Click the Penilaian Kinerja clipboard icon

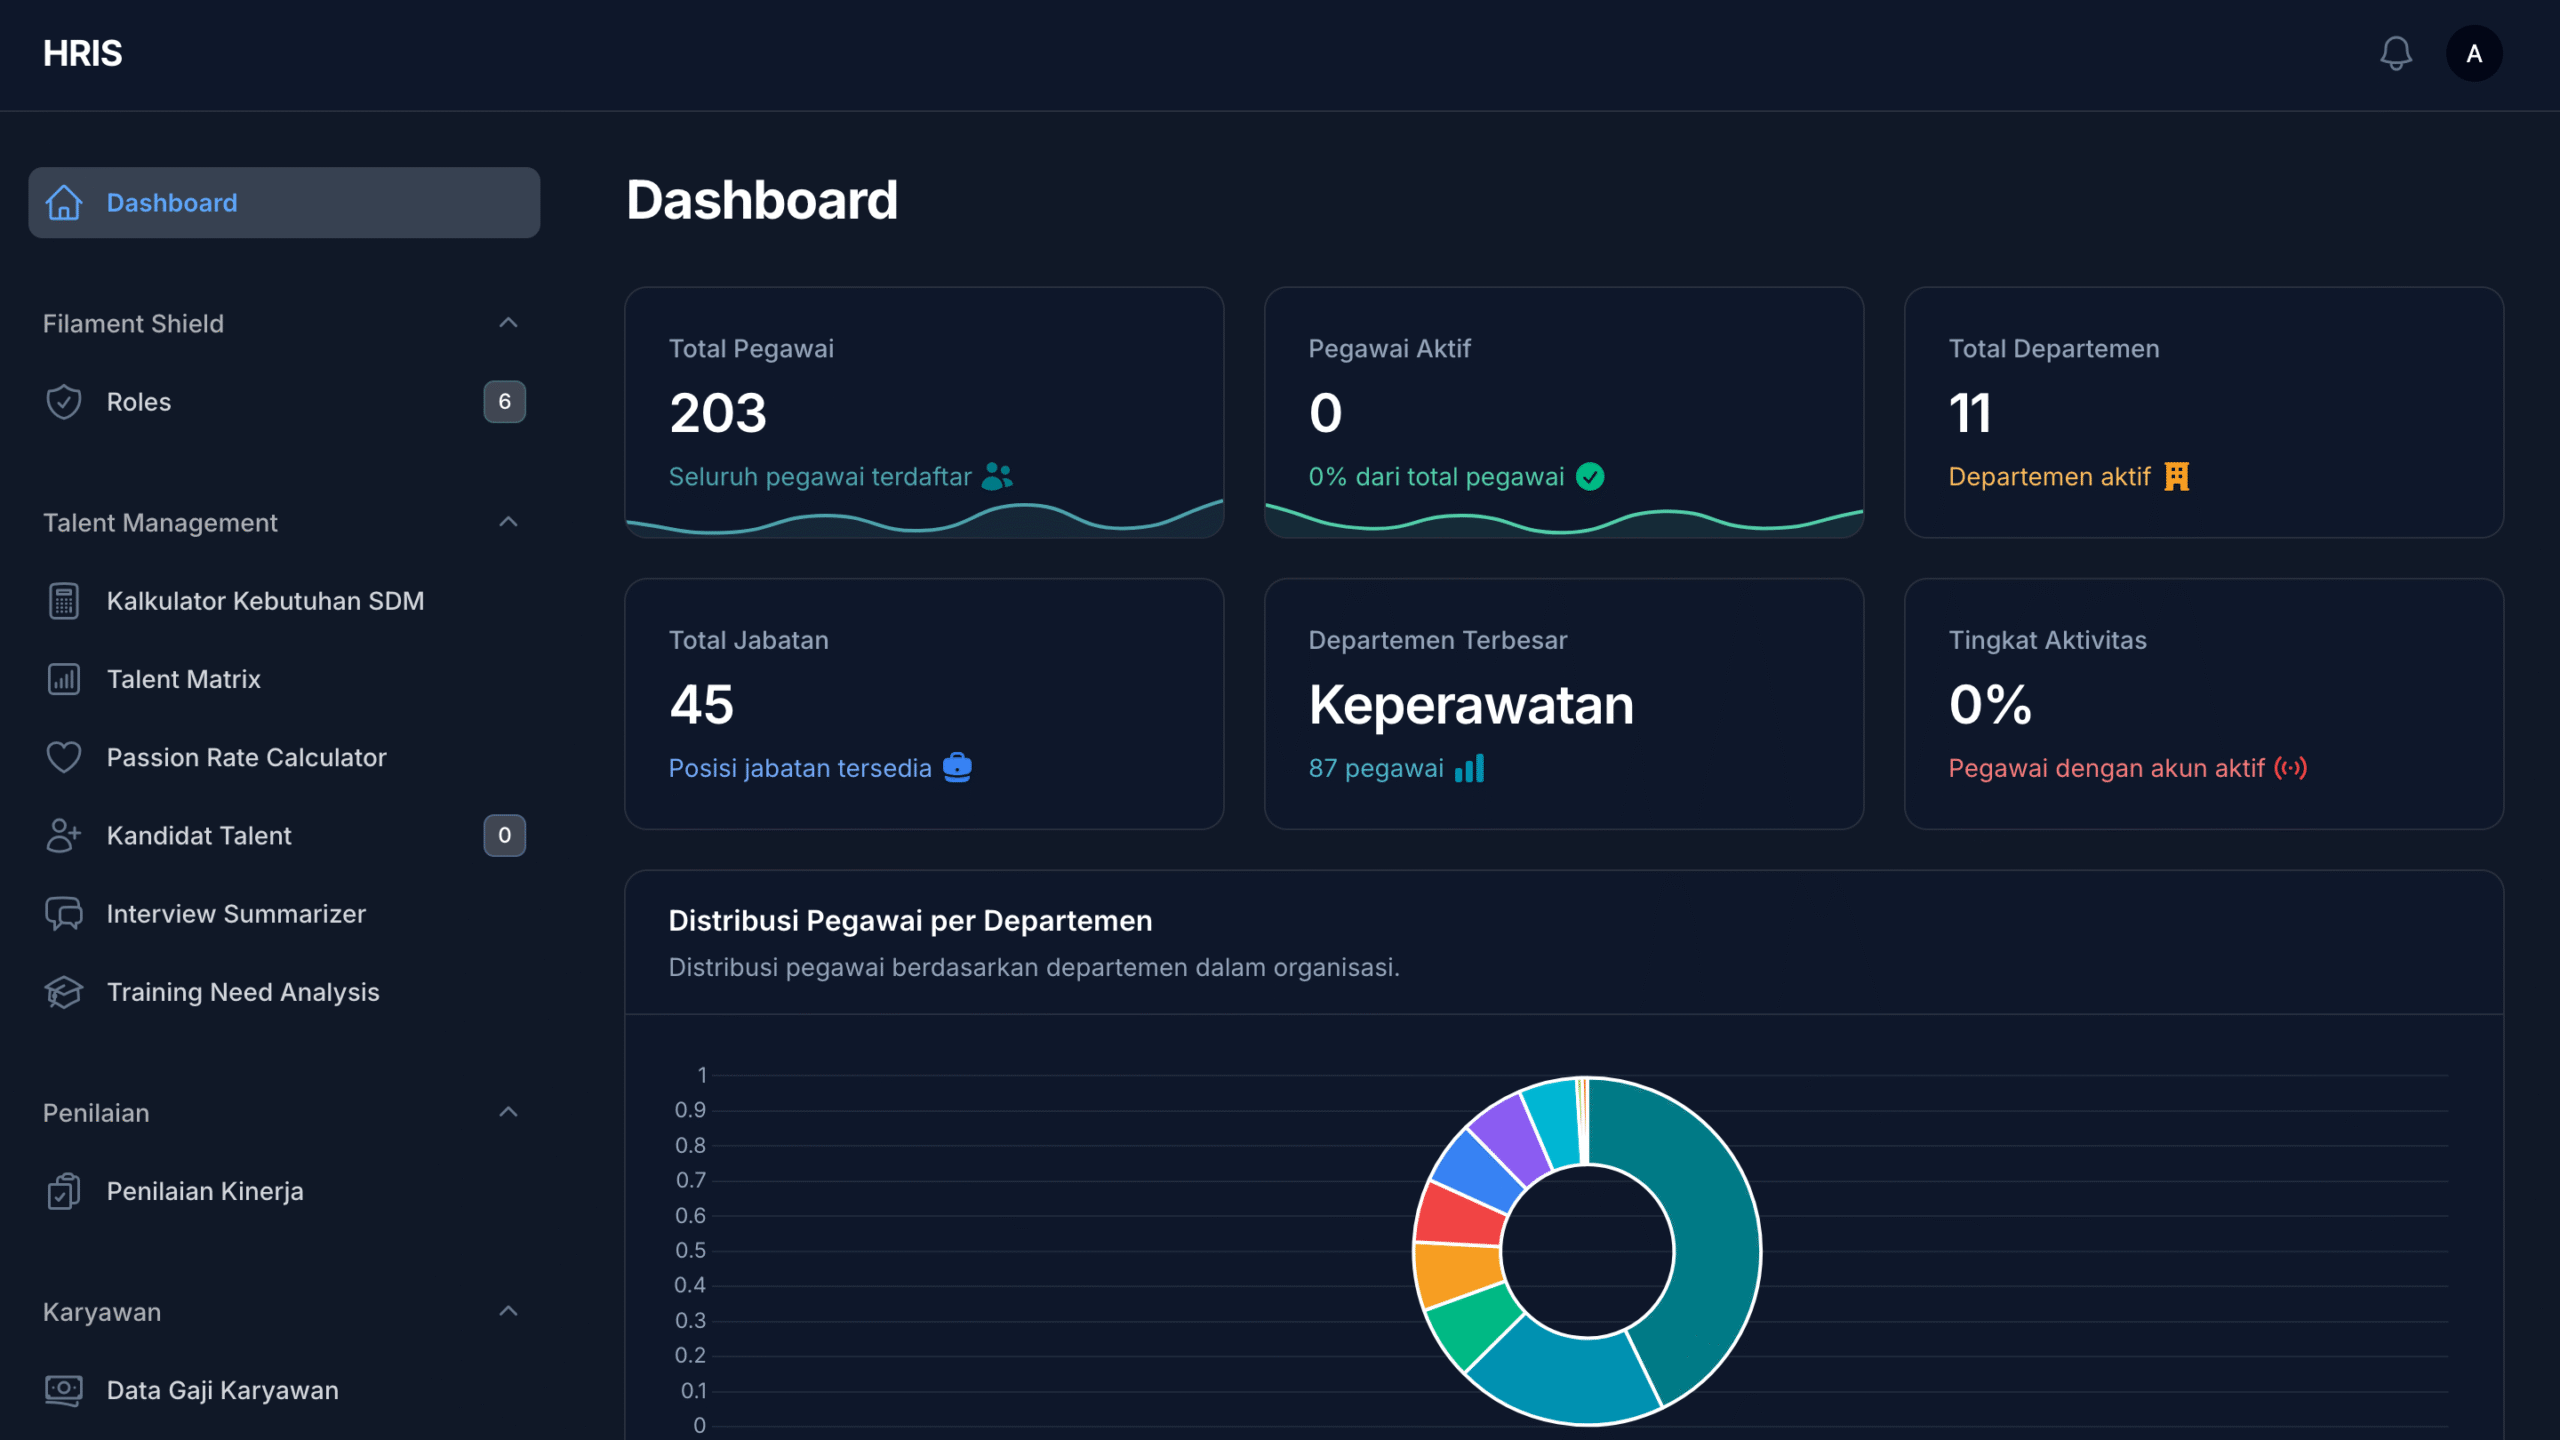tap(63, 1191)
